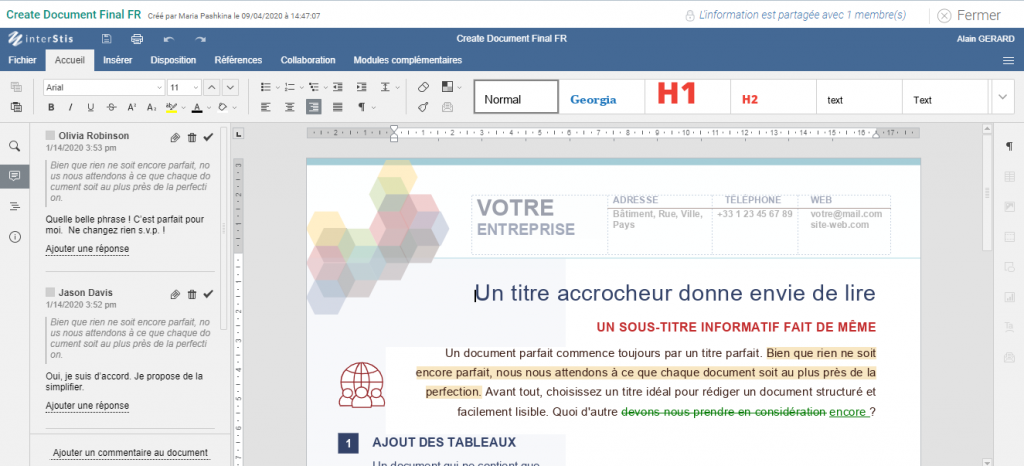Expand the bullet list style arrow
This screenshot has width=1024, height=466.
pos(277,87)
